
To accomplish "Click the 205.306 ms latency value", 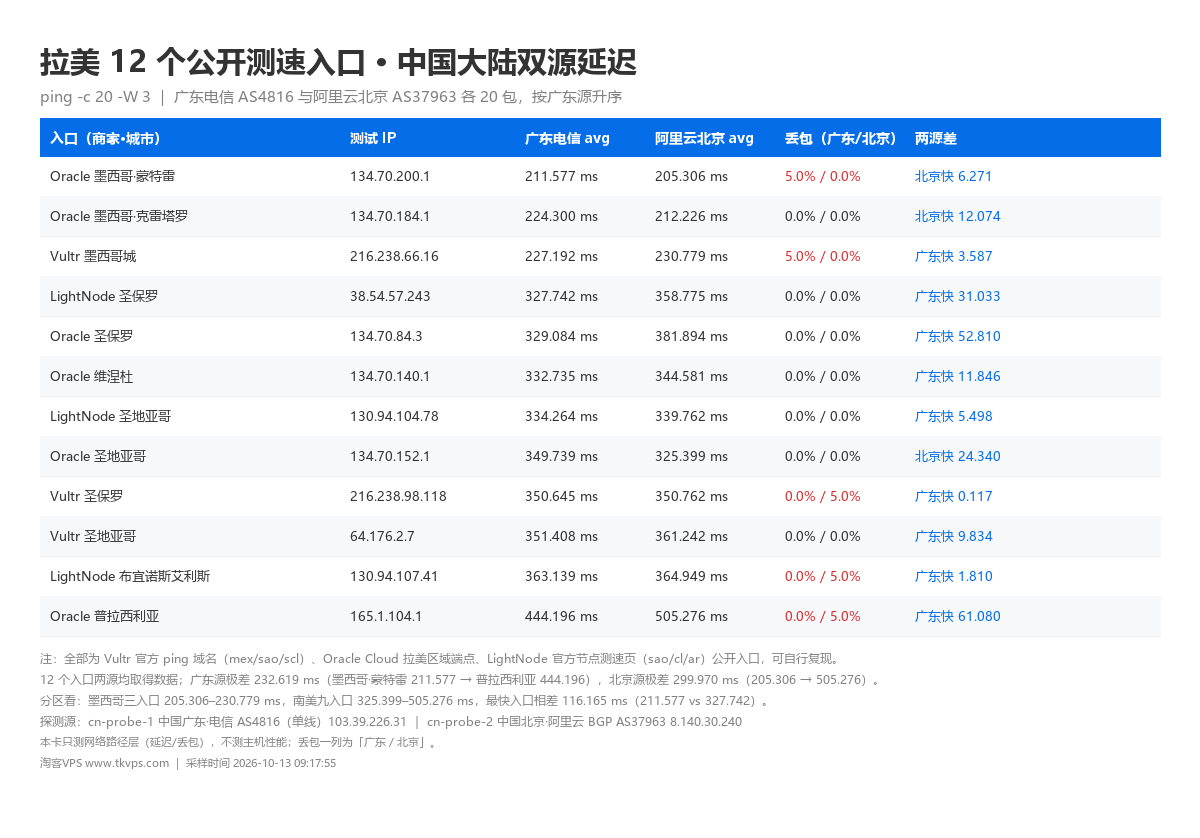I will (691, 176).
